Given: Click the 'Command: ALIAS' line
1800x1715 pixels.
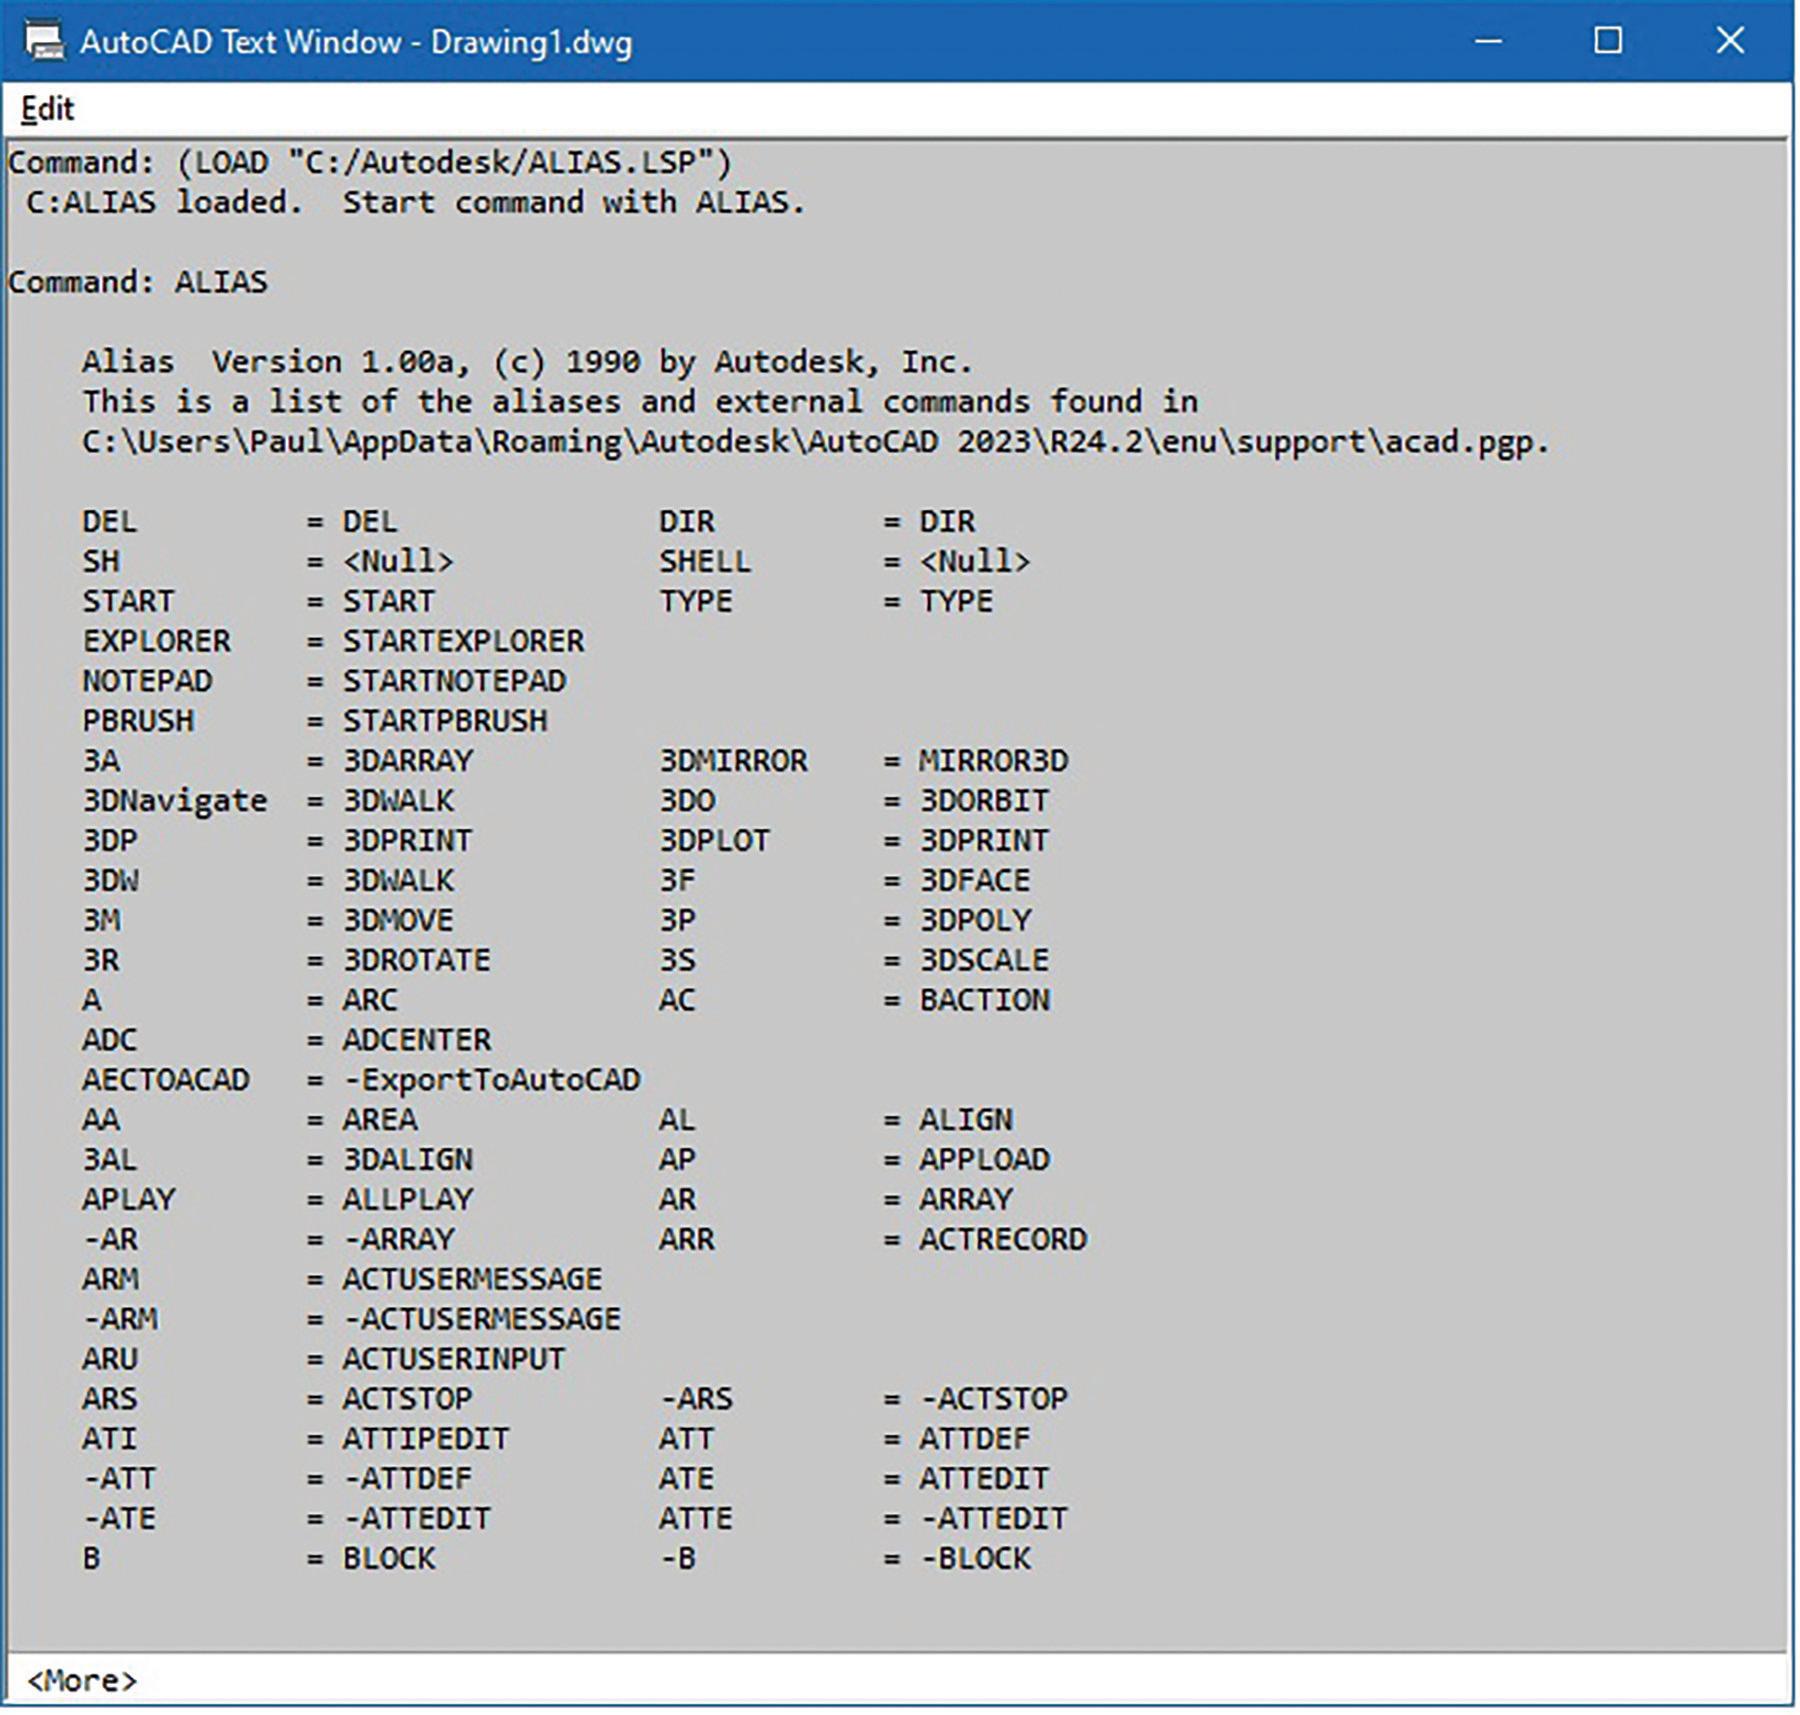Looking at the screenshot, I should click(x=138, y=282).
